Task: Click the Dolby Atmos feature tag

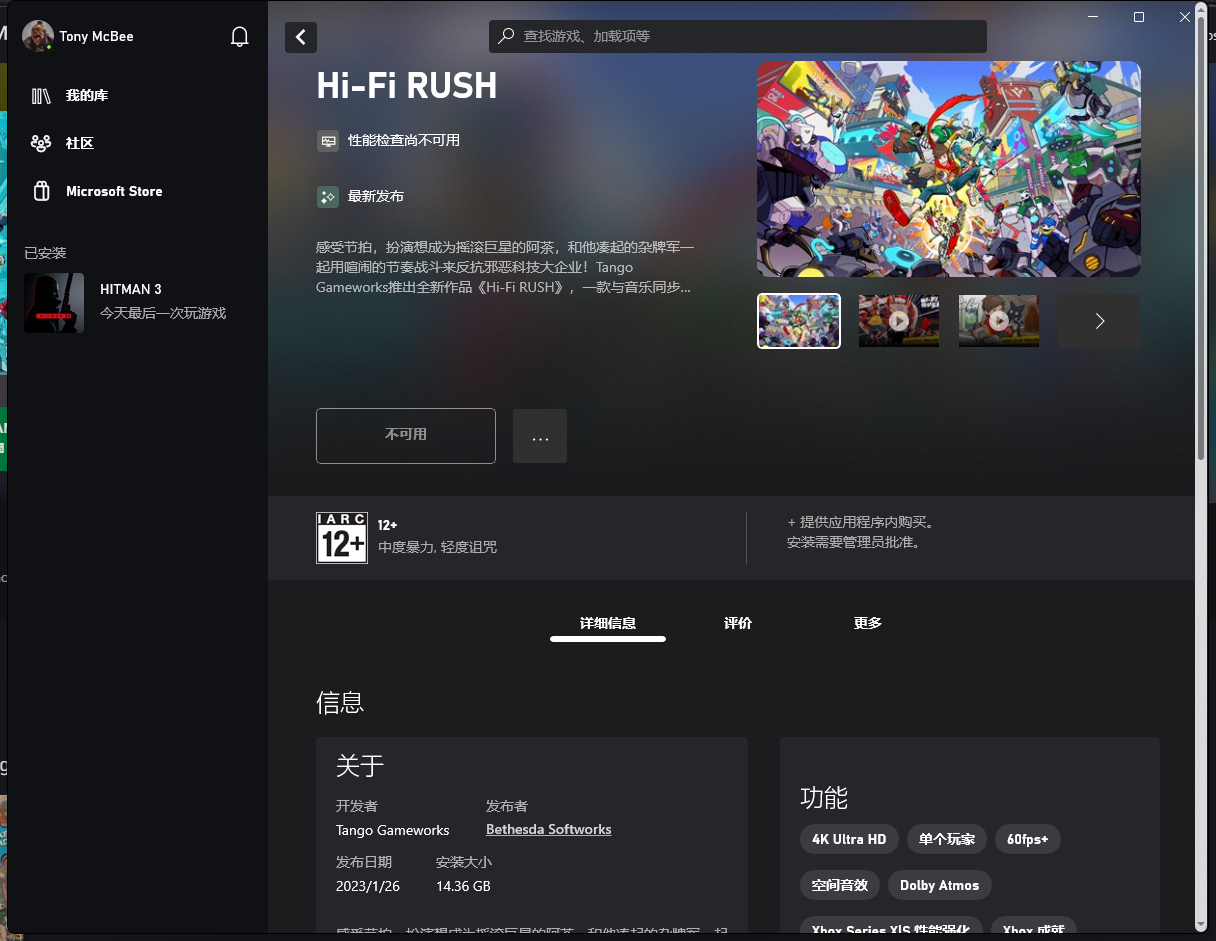Action: click(x=939, y=885)
